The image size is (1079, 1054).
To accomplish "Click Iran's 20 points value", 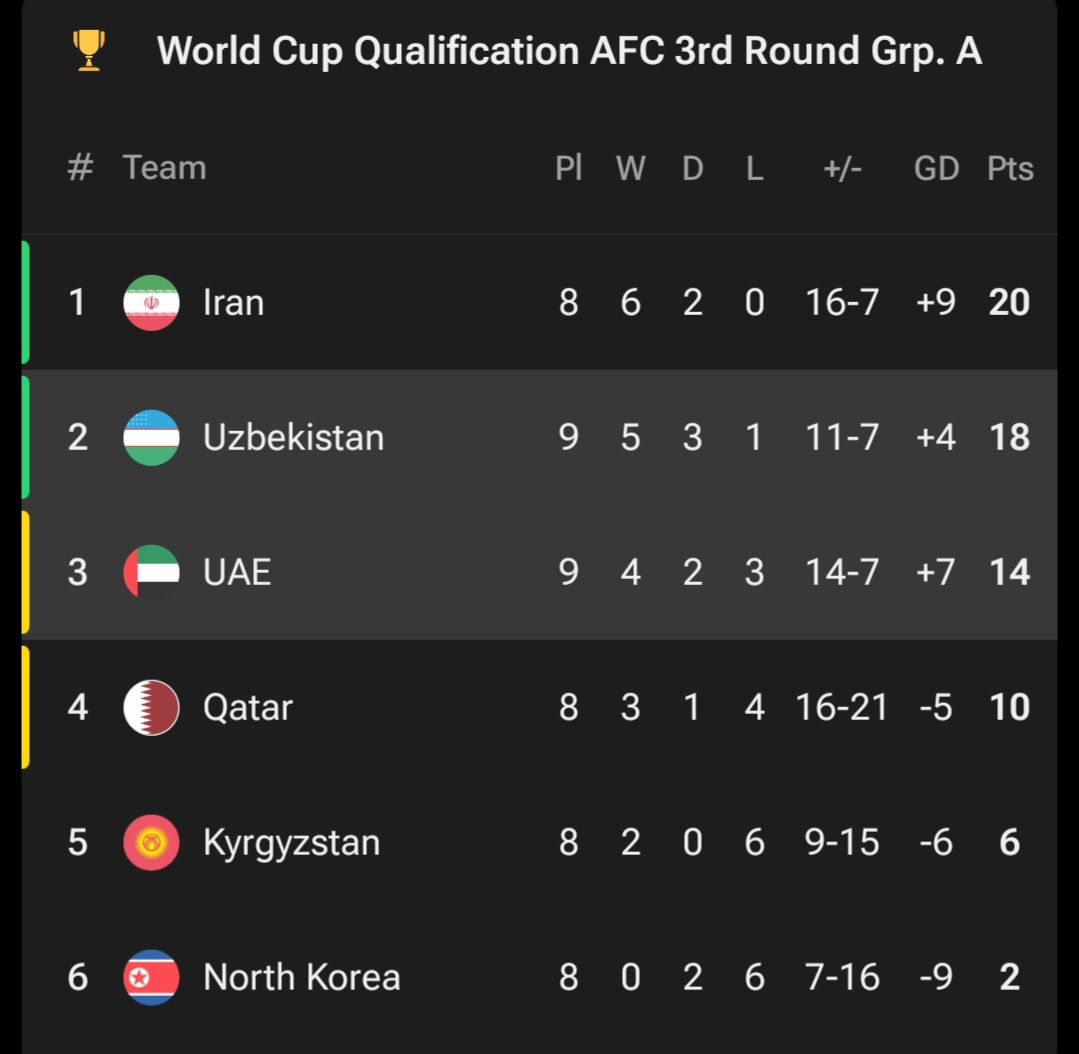I will [1008, 302].
